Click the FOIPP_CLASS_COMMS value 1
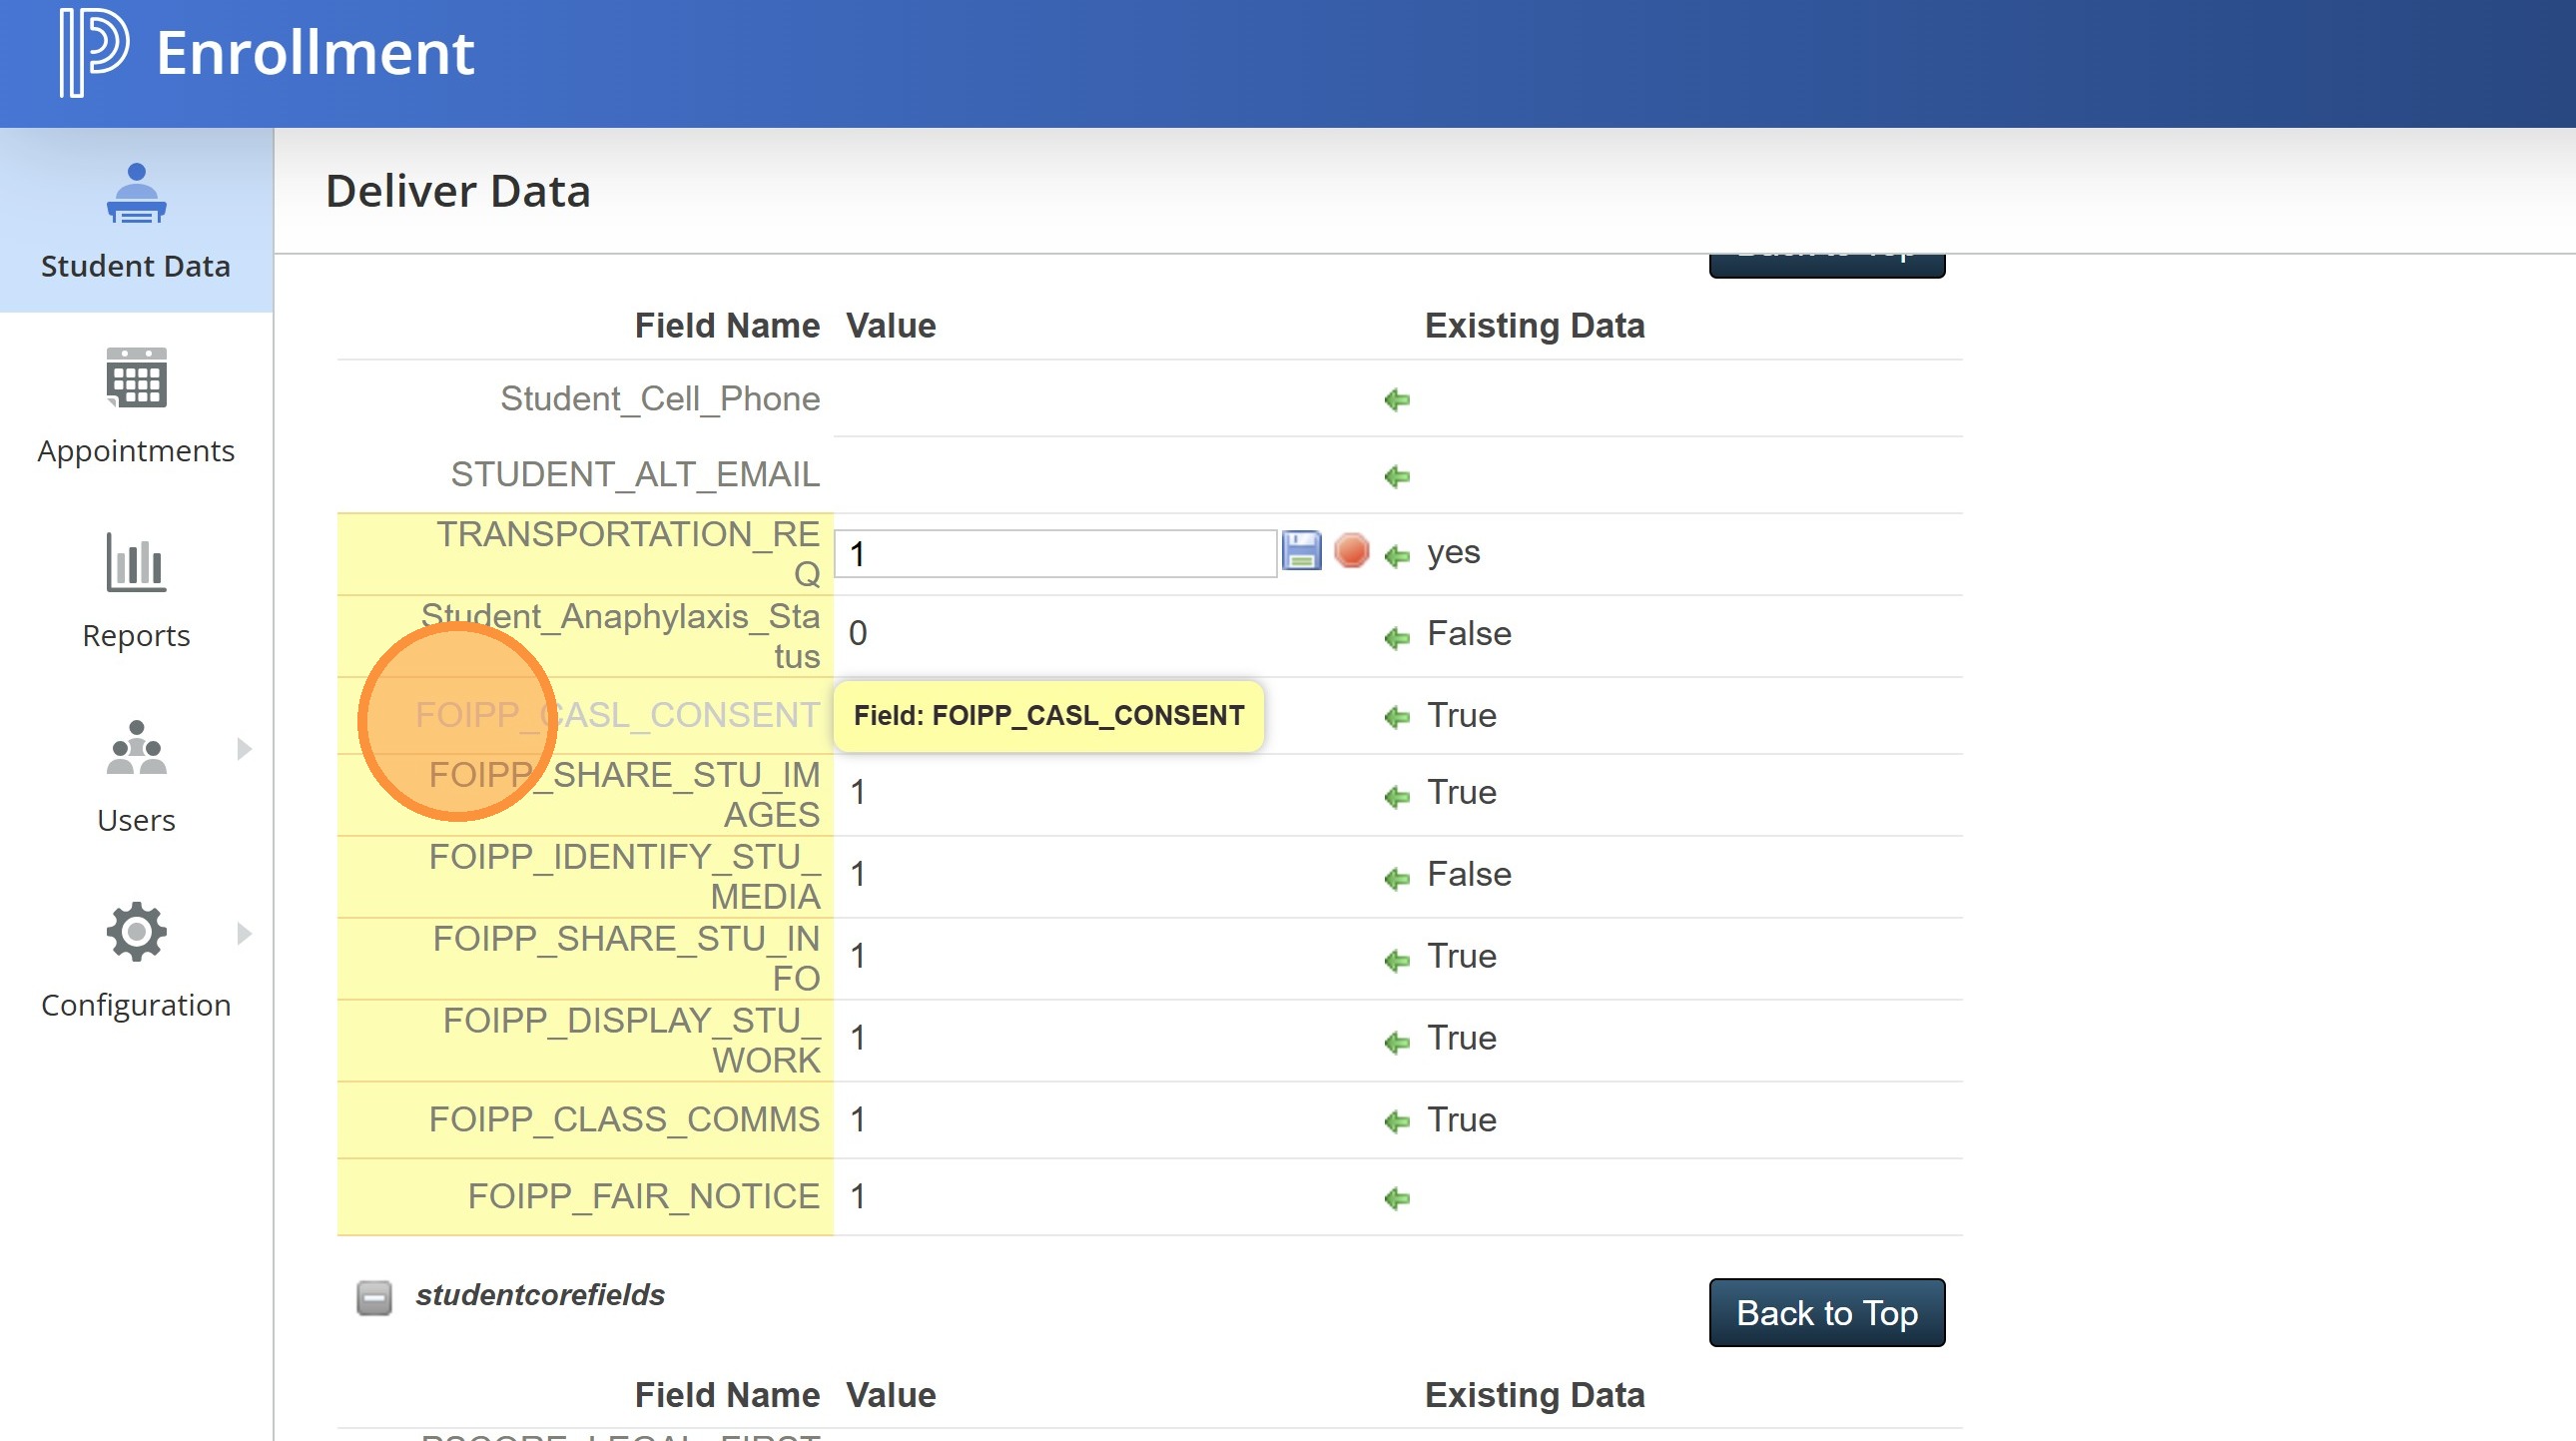This screenshot has height=1441, width=2576. (858, 1120)
